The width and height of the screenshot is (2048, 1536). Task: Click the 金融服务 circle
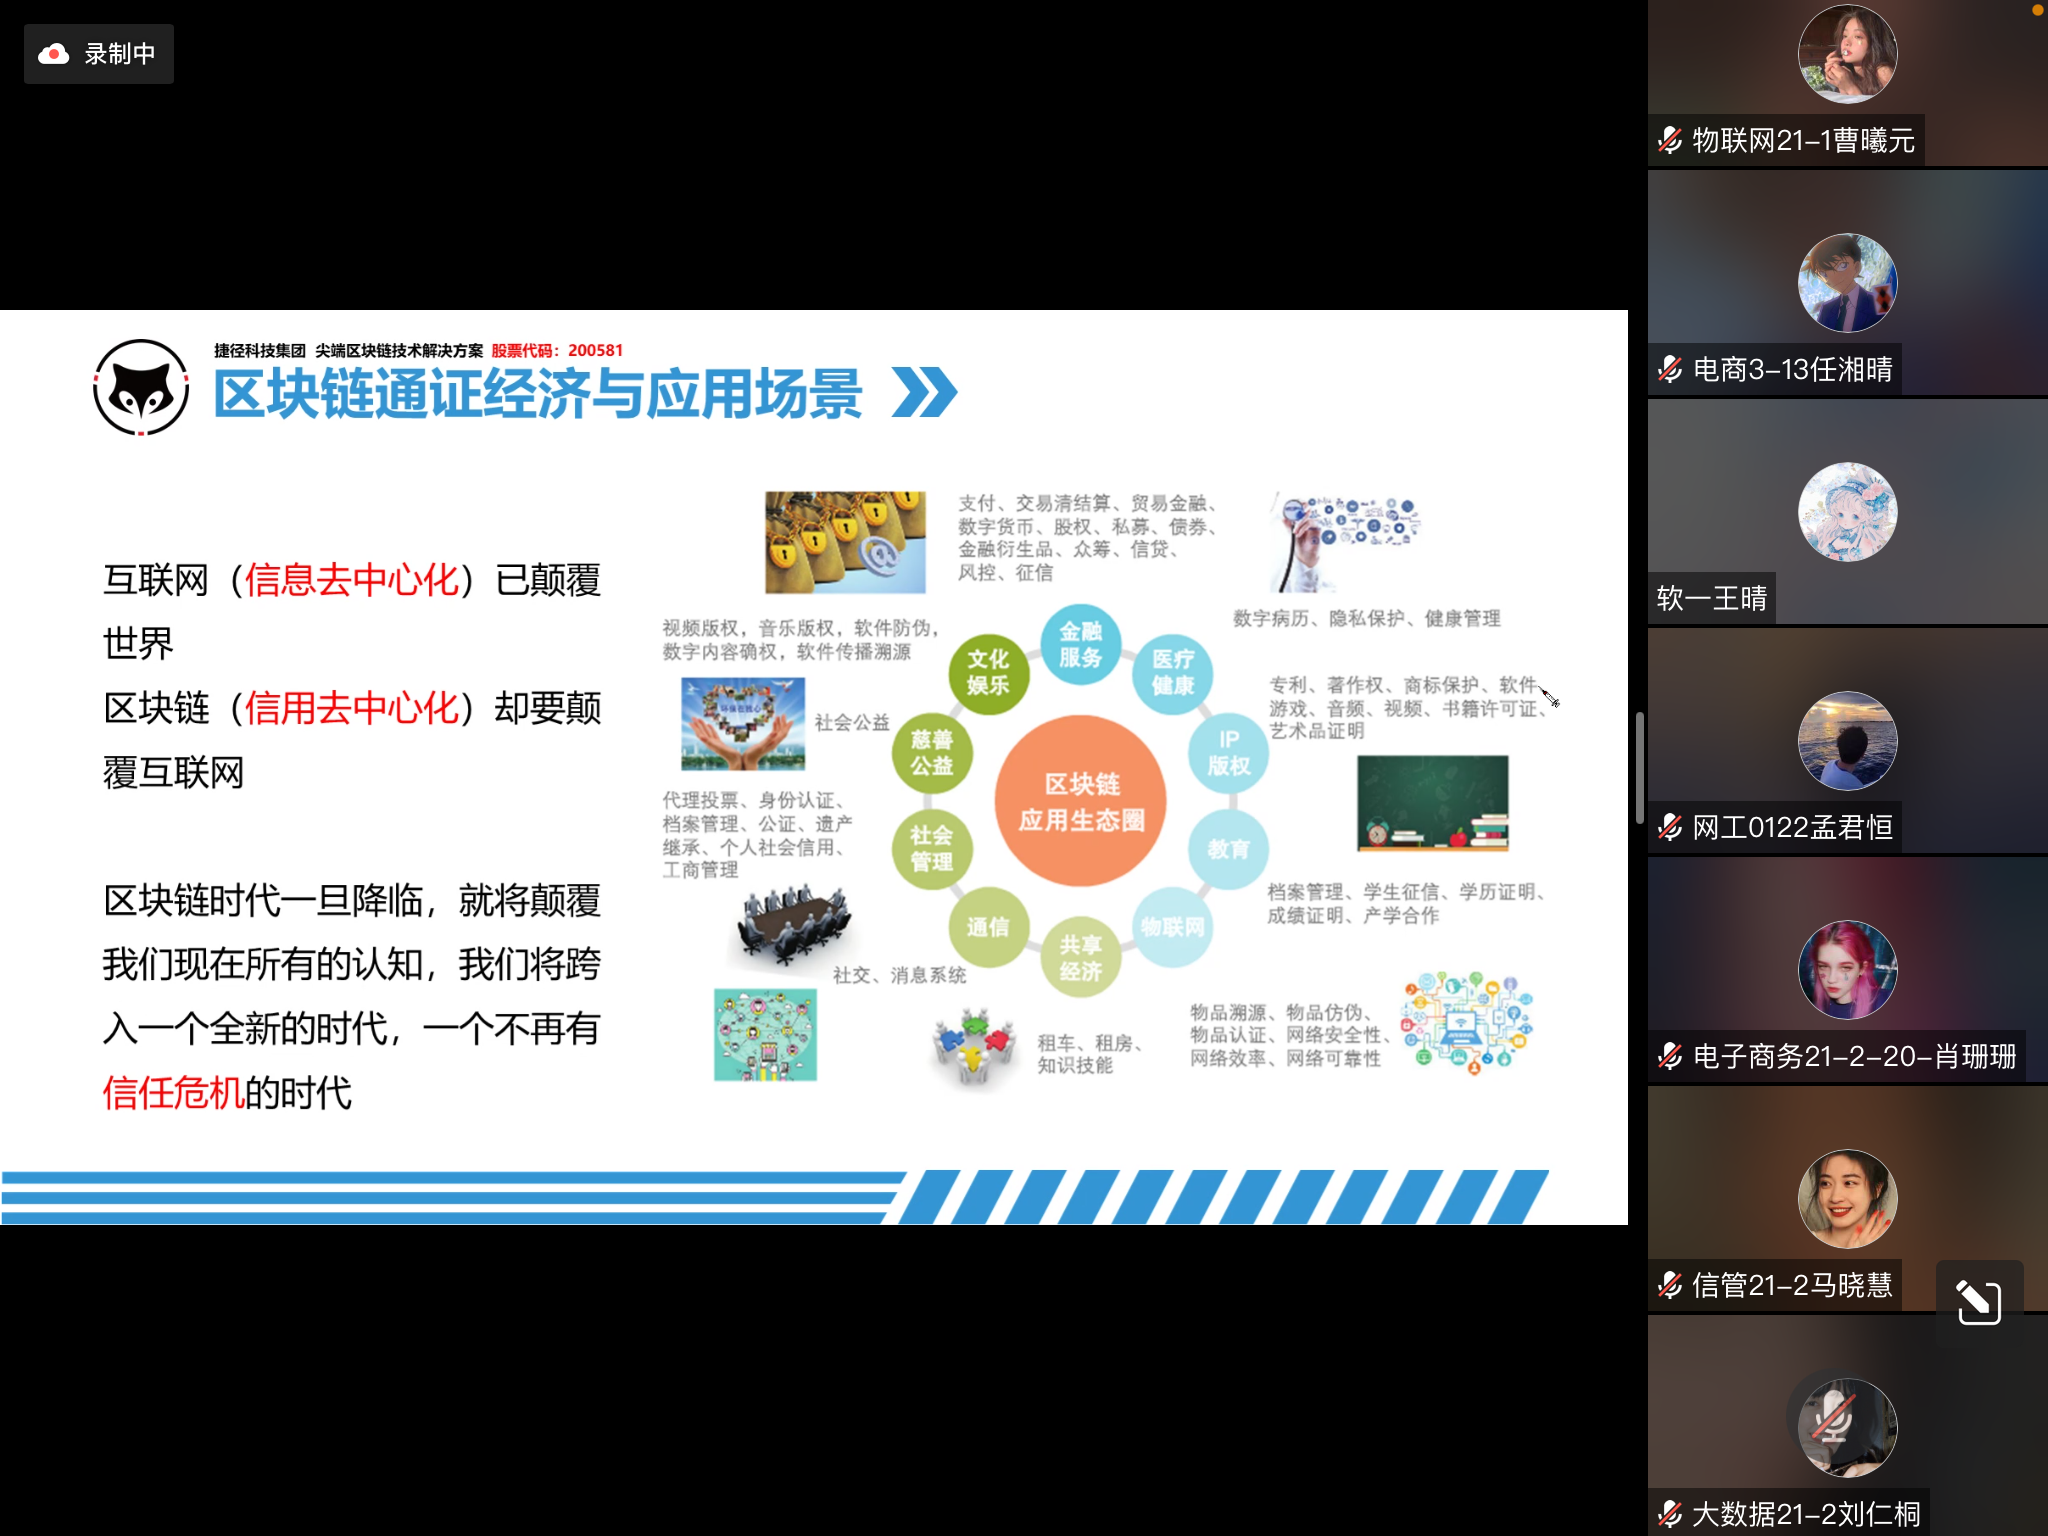1081,645
